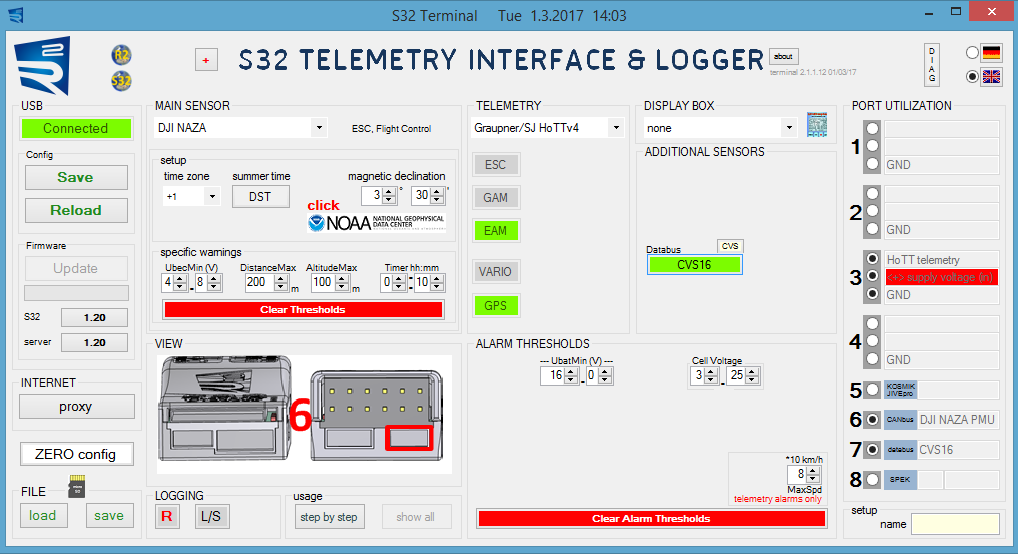Select English language flag radio

coord(972,77)
